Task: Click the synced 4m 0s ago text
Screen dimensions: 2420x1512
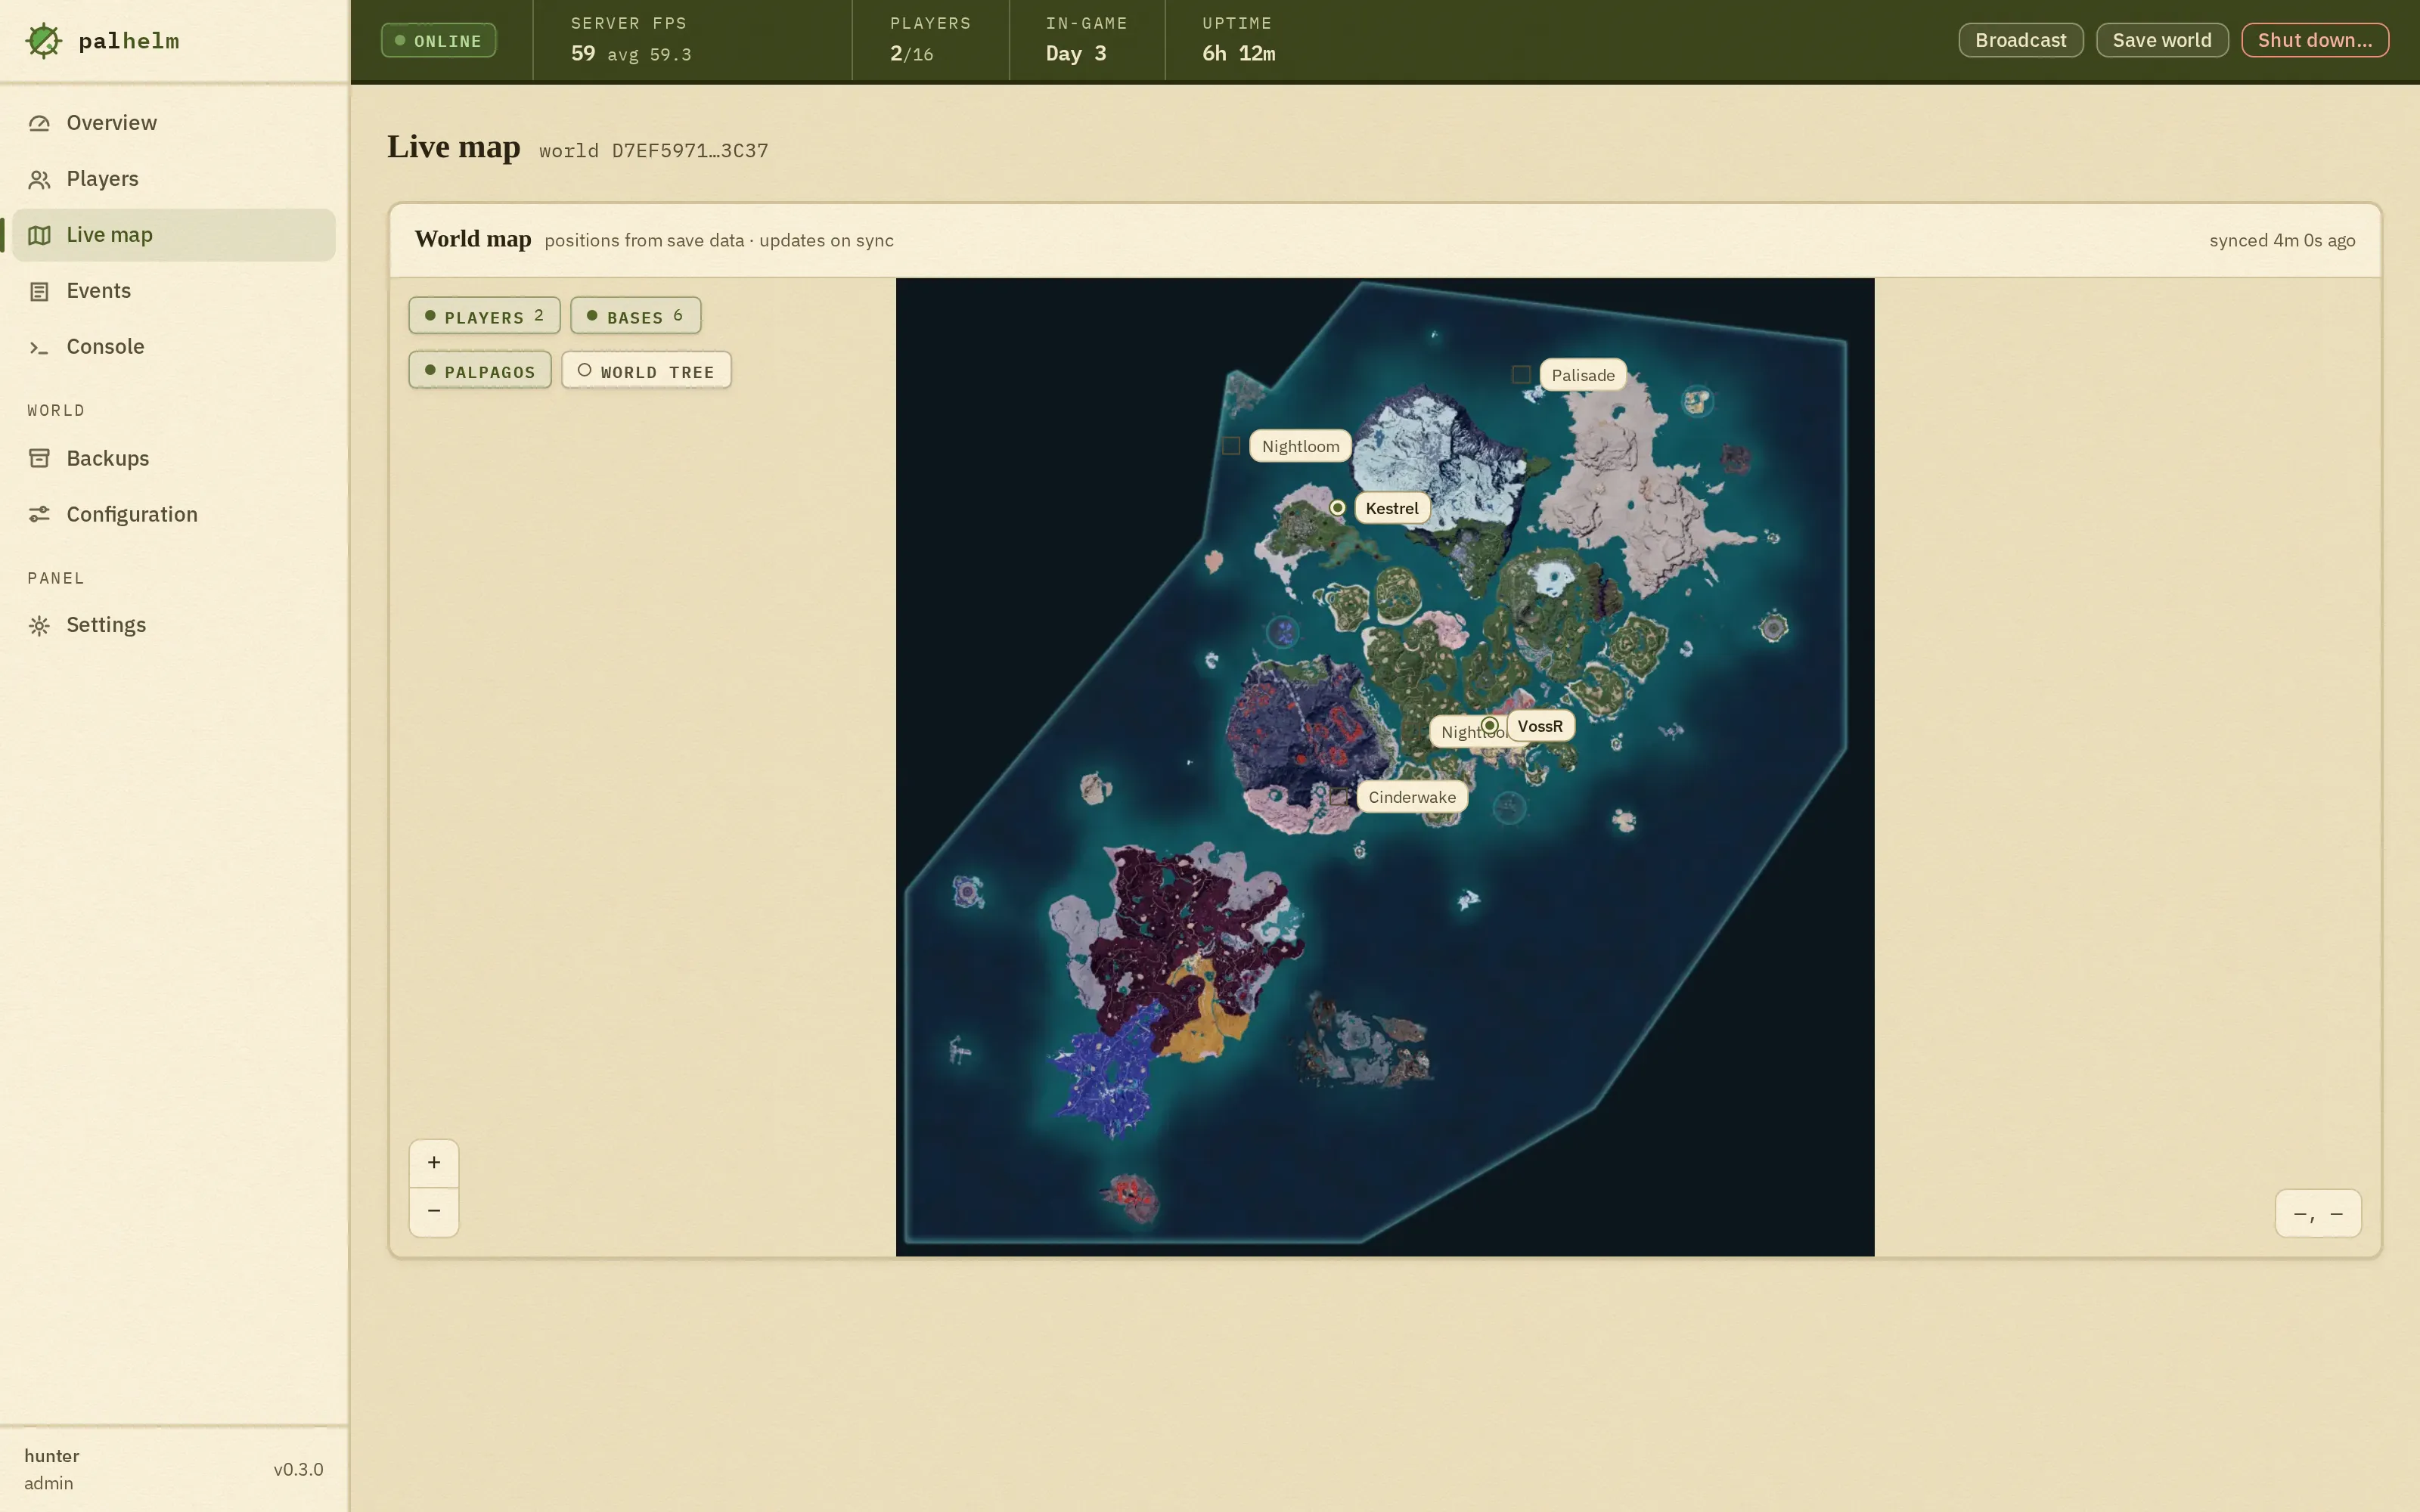Action: [x=2282, y=241]
